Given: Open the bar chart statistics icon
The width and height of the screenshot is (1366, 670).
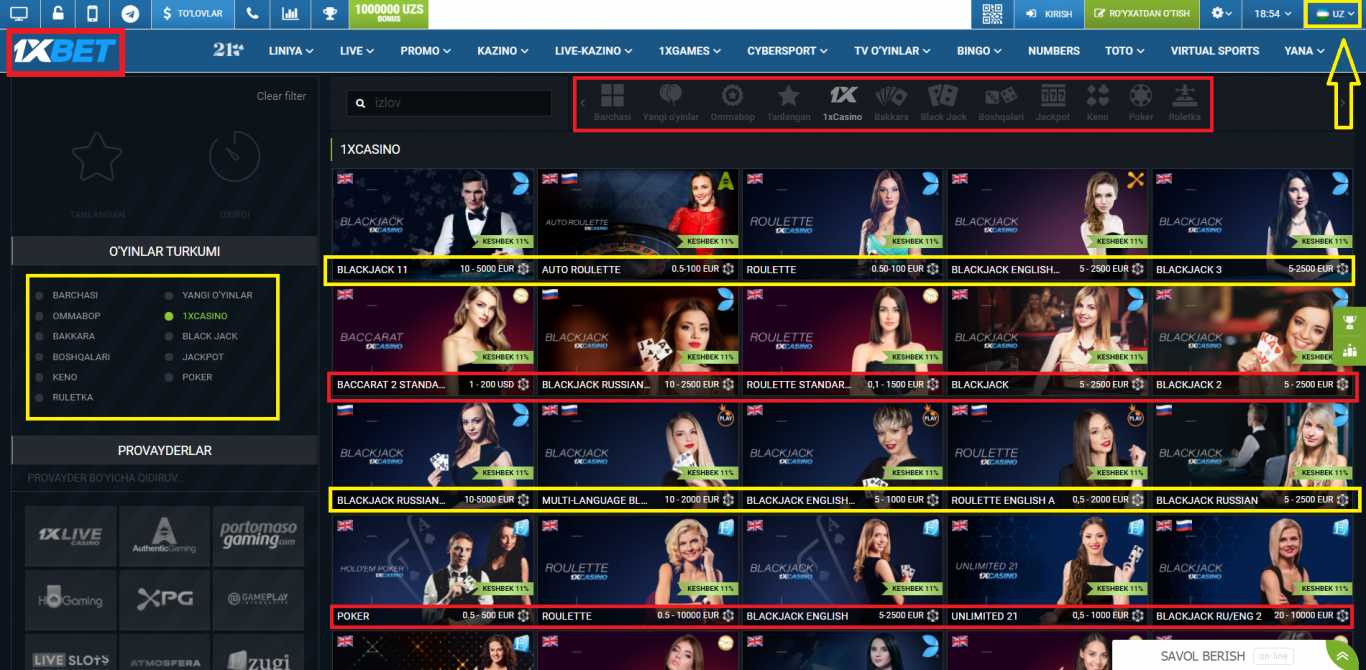Looking at the screenshot, I should pyautogui.click(x=290, y=14).
